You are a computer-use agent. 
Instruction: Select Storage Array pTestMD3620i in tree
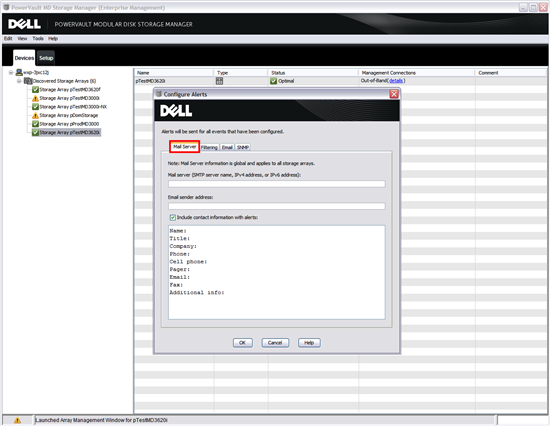70,133
